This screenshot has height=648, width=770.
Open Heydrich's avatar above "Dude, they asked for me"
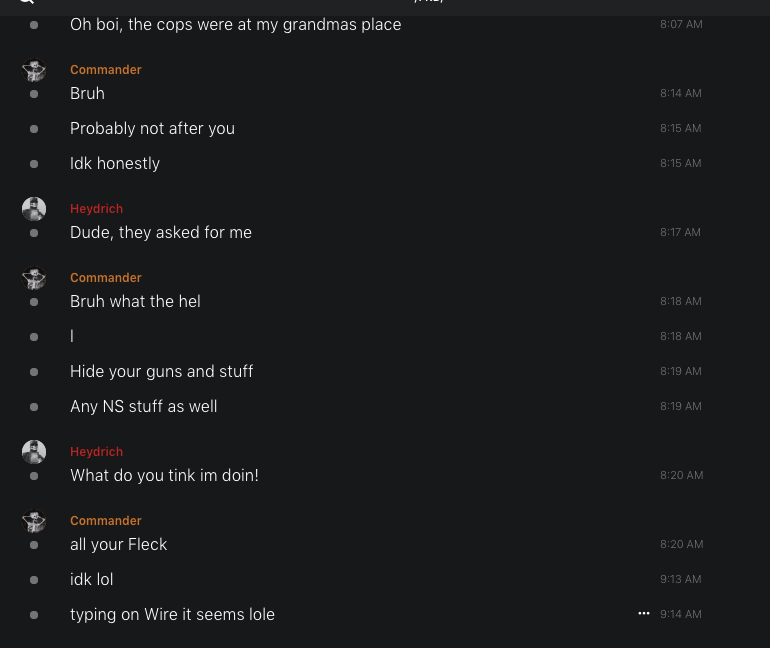tap(34, 209)
